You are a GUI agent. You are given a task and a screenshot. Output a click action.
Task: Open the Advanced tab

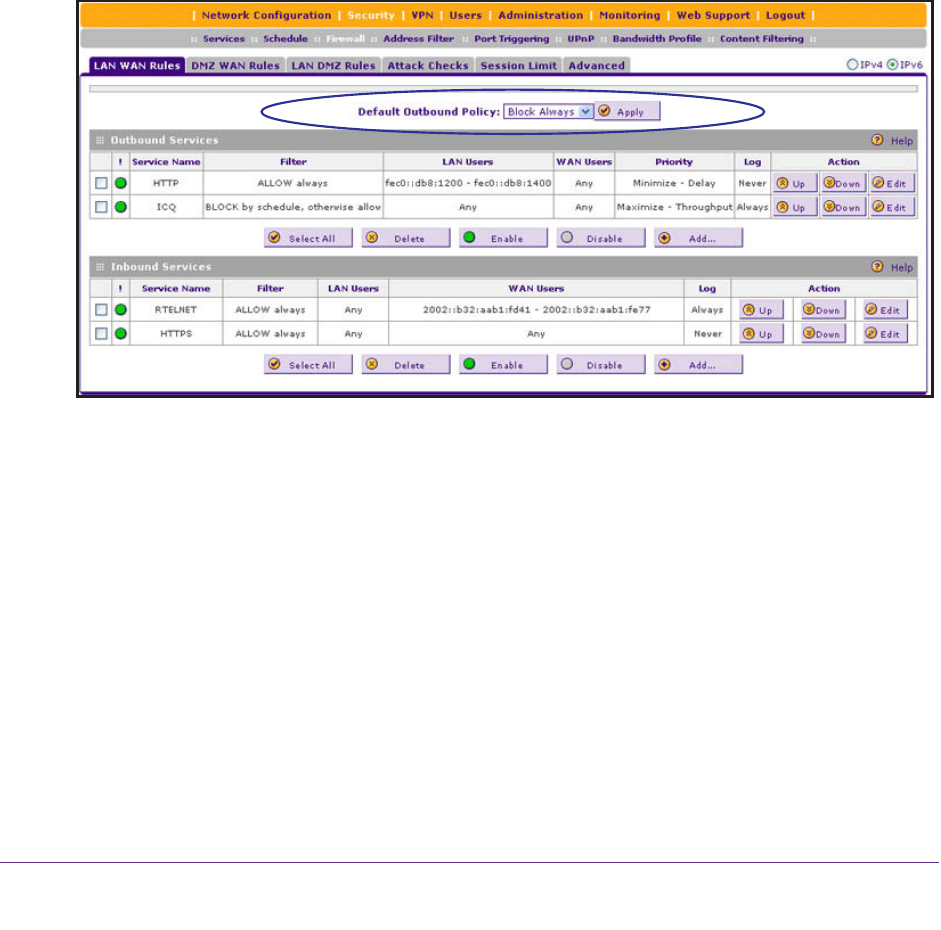point(597,65)
